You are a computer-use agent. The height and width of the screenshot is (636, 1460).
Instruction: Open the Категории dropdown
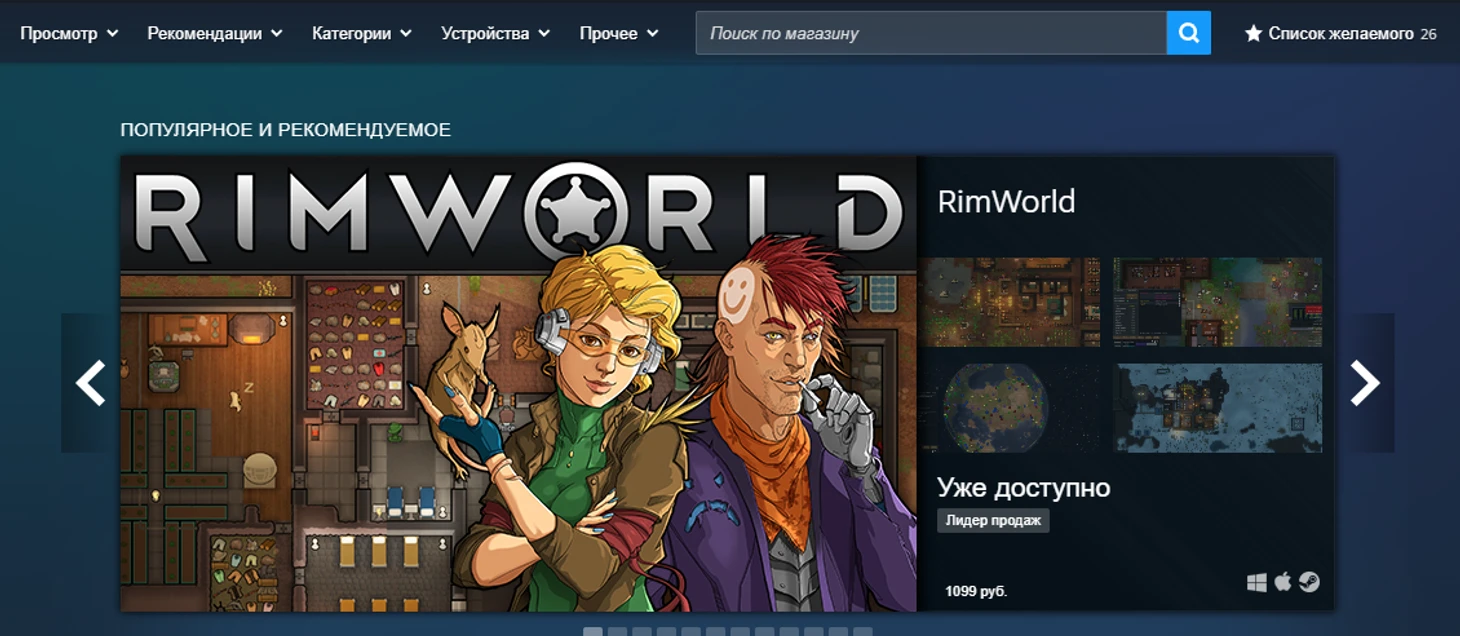(362, 33)
